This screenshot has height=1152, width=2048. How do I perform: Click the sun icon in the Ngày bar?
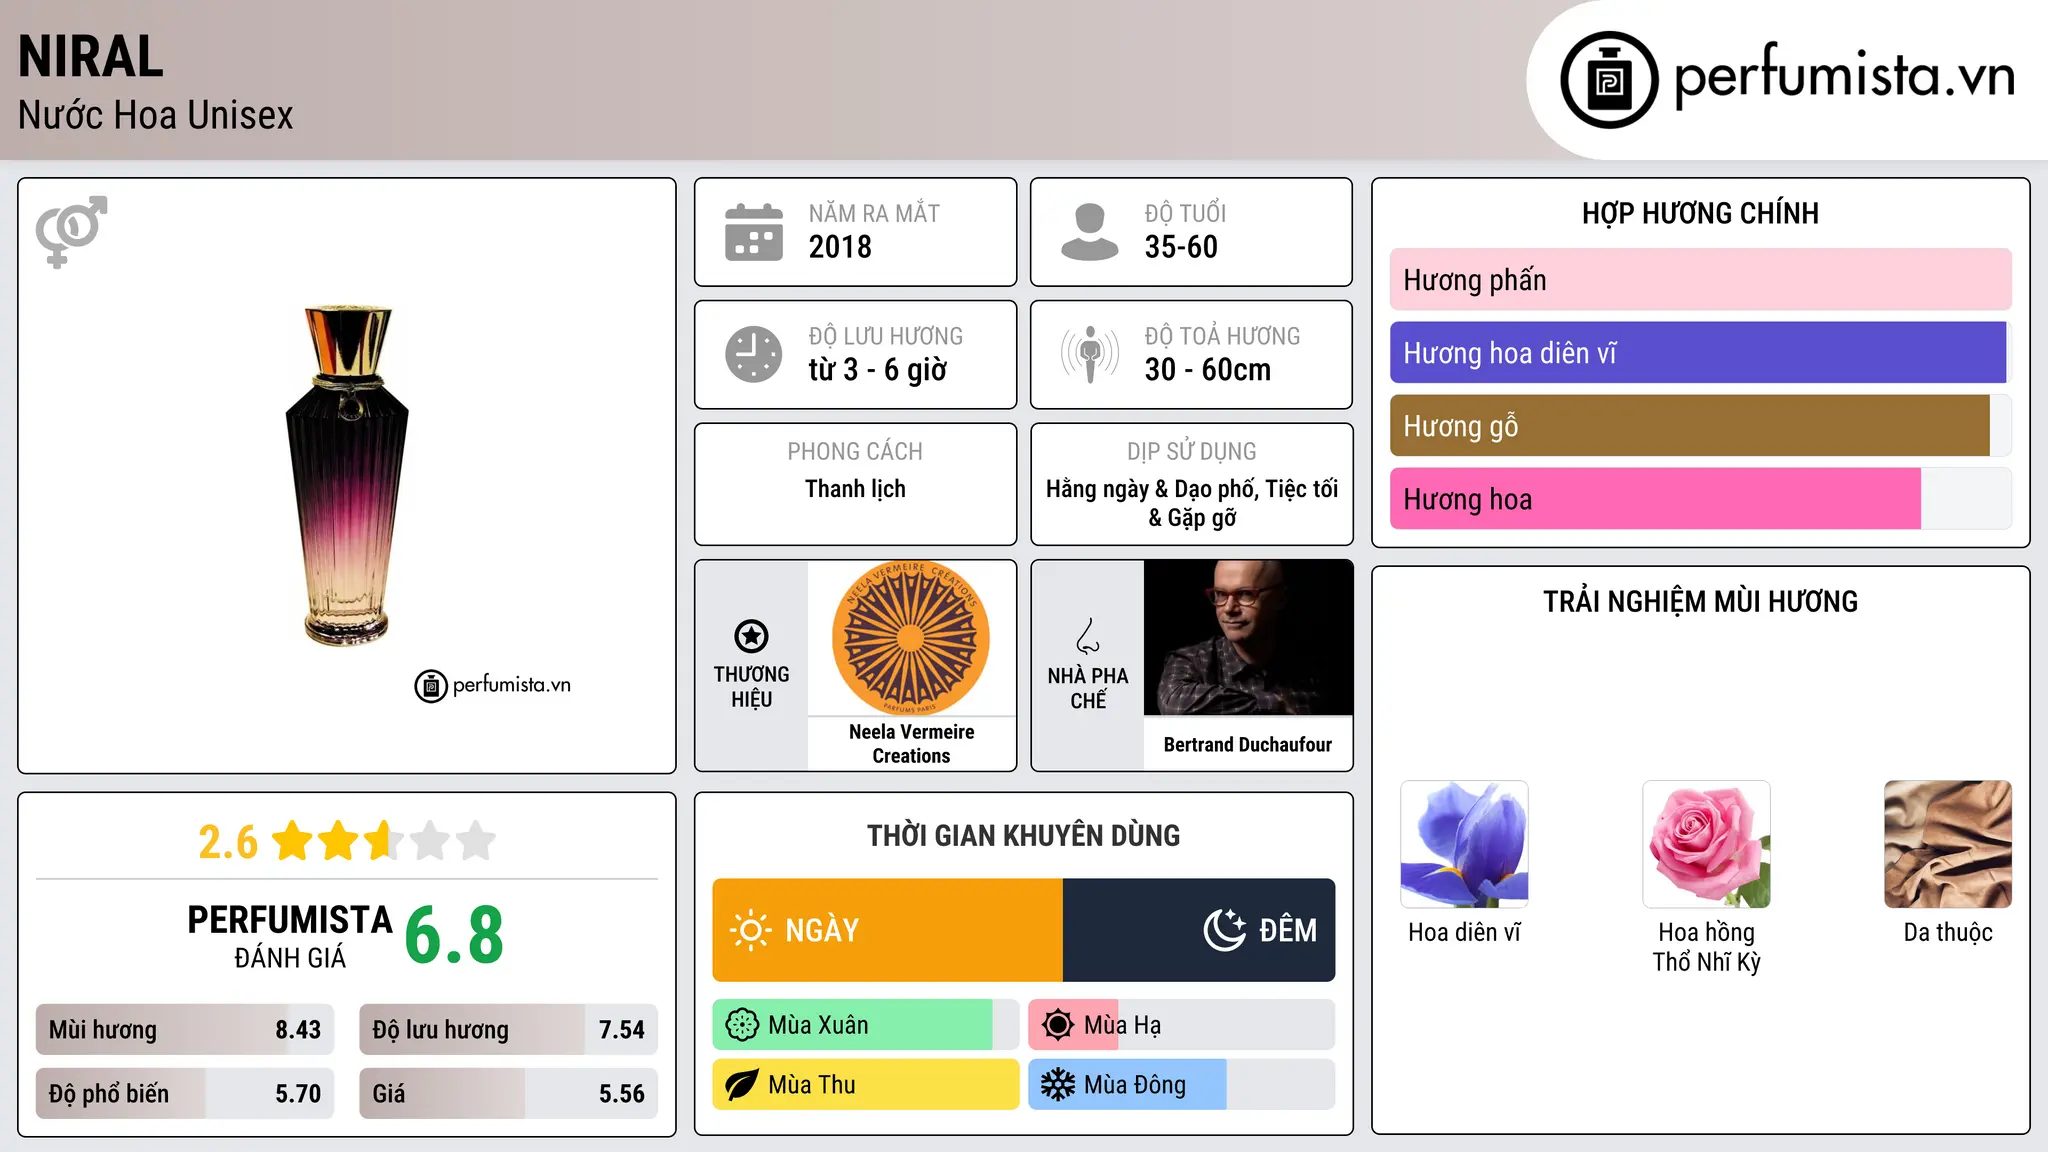point(750,930)
